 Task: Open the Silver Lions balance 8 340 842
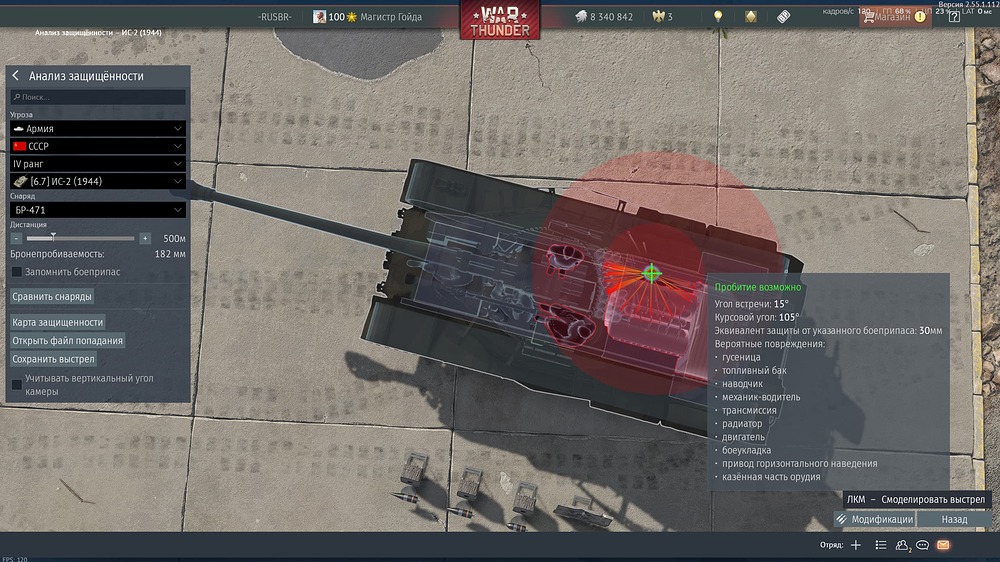pos(603,17)
